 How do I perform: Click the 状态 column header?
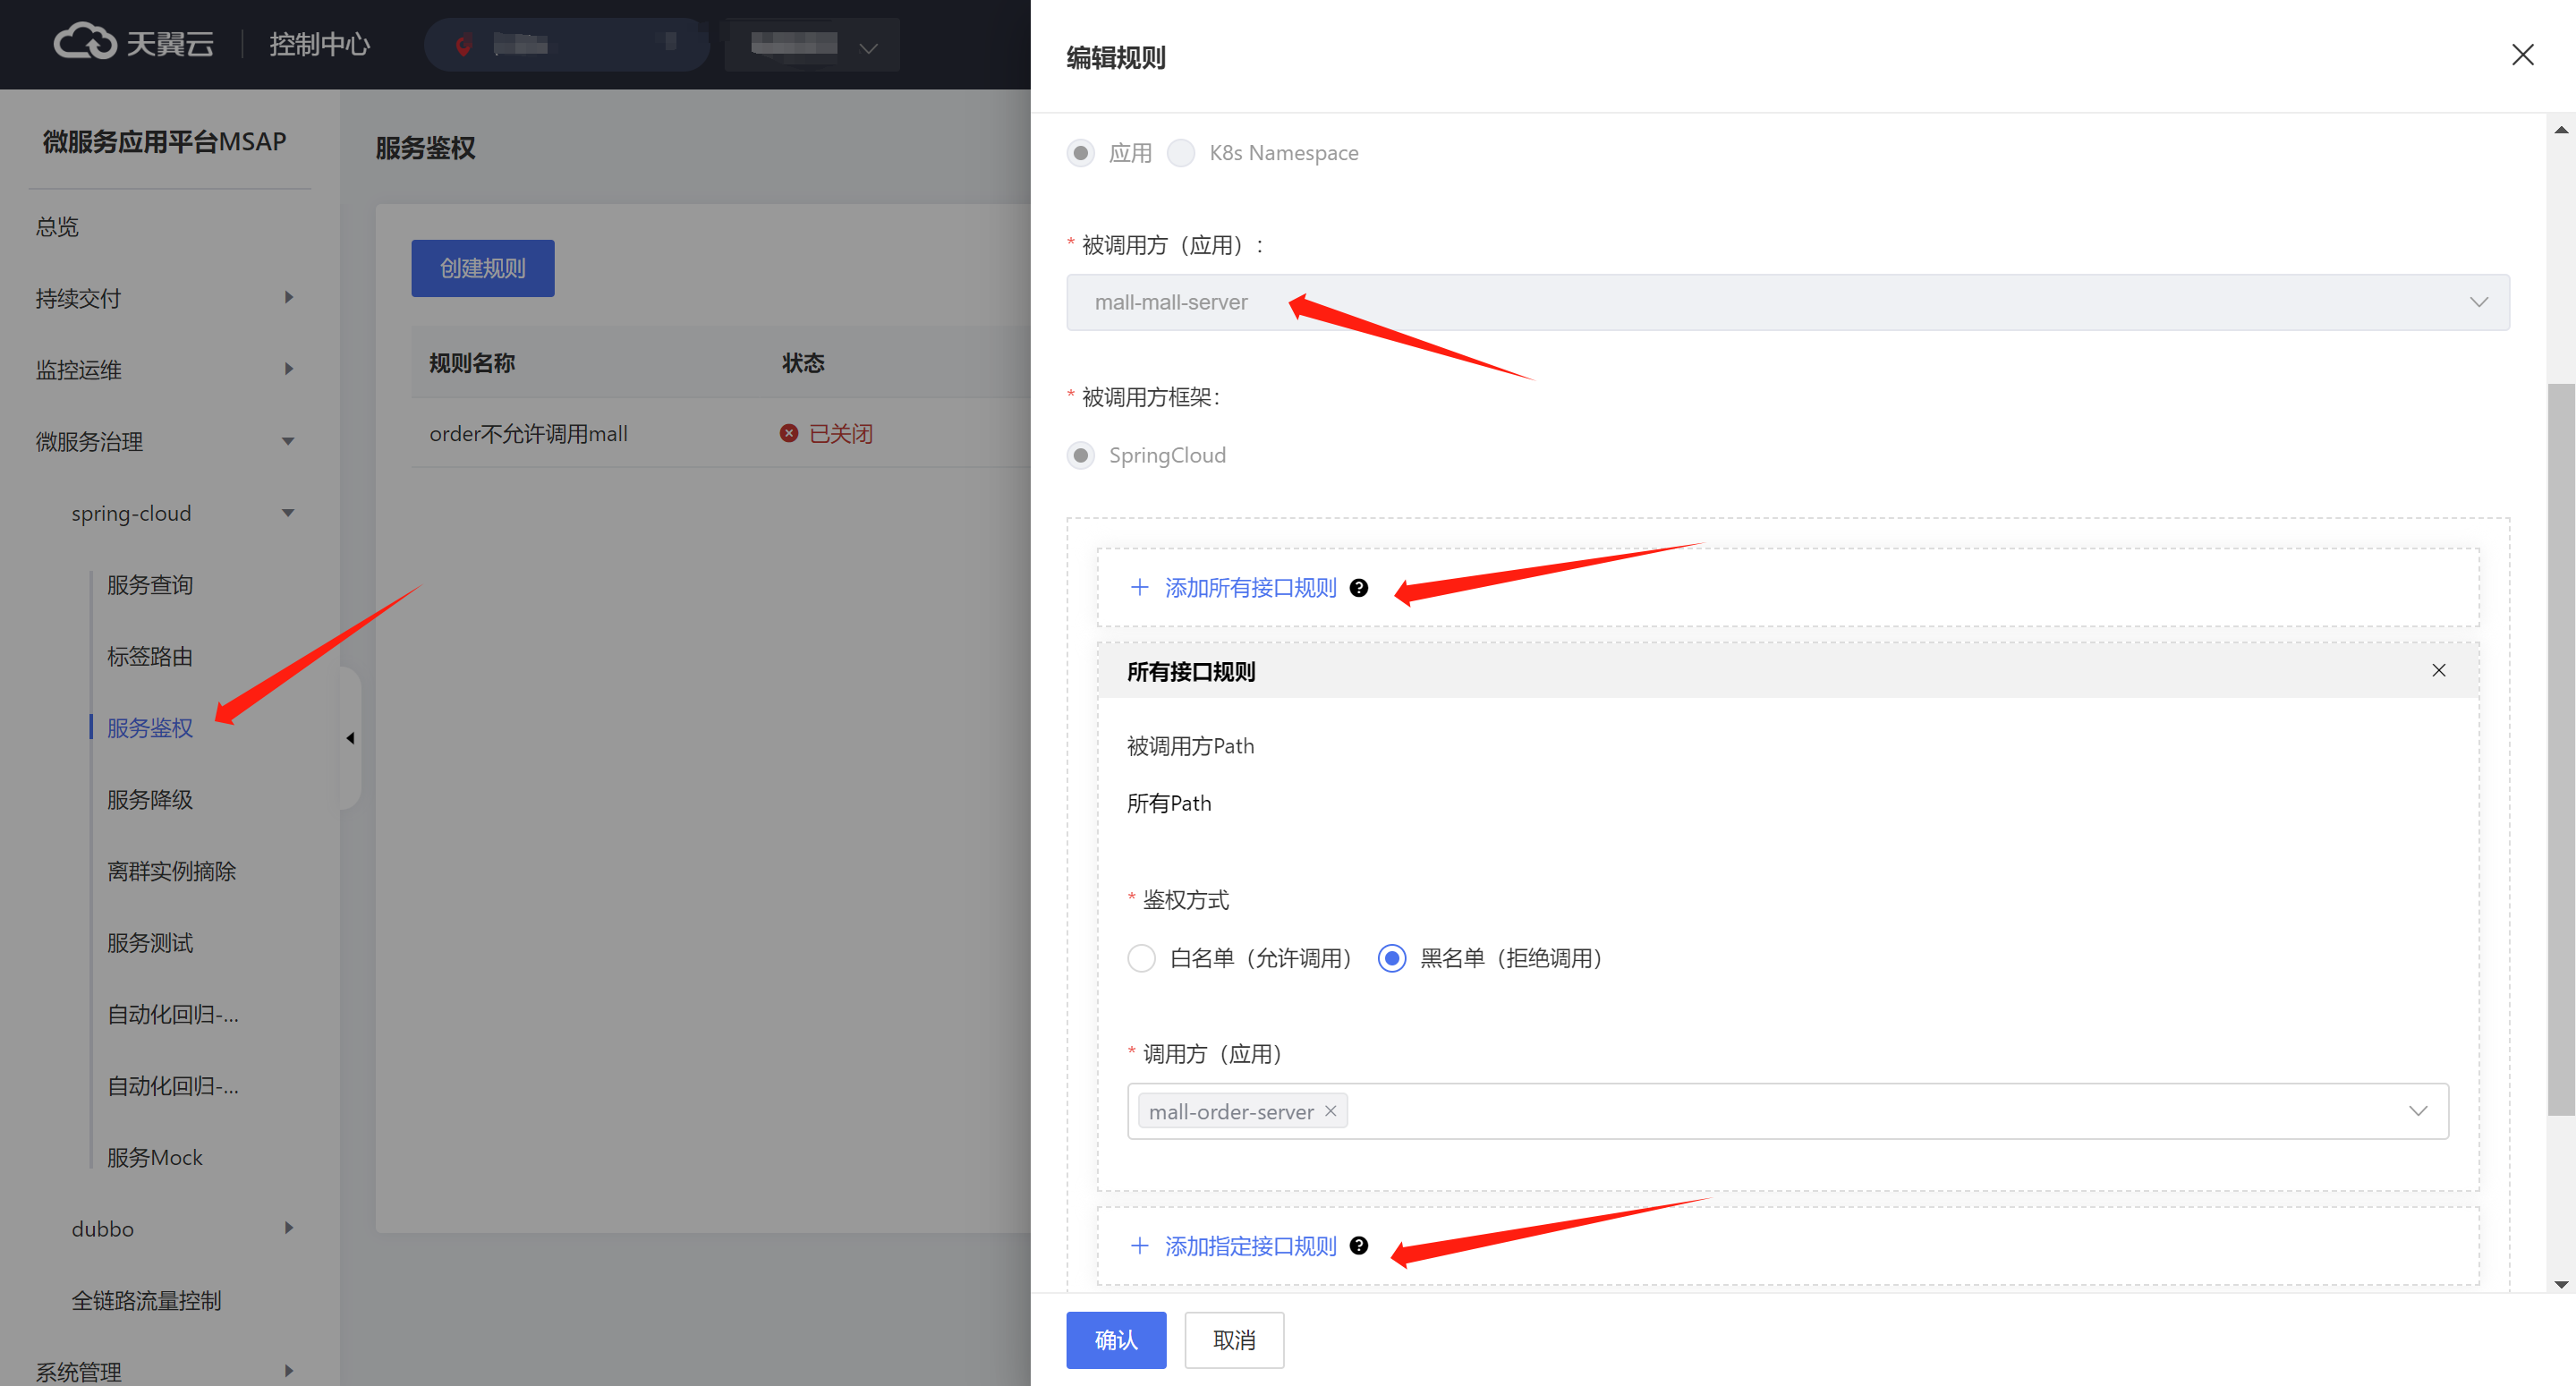coord(803,363)
